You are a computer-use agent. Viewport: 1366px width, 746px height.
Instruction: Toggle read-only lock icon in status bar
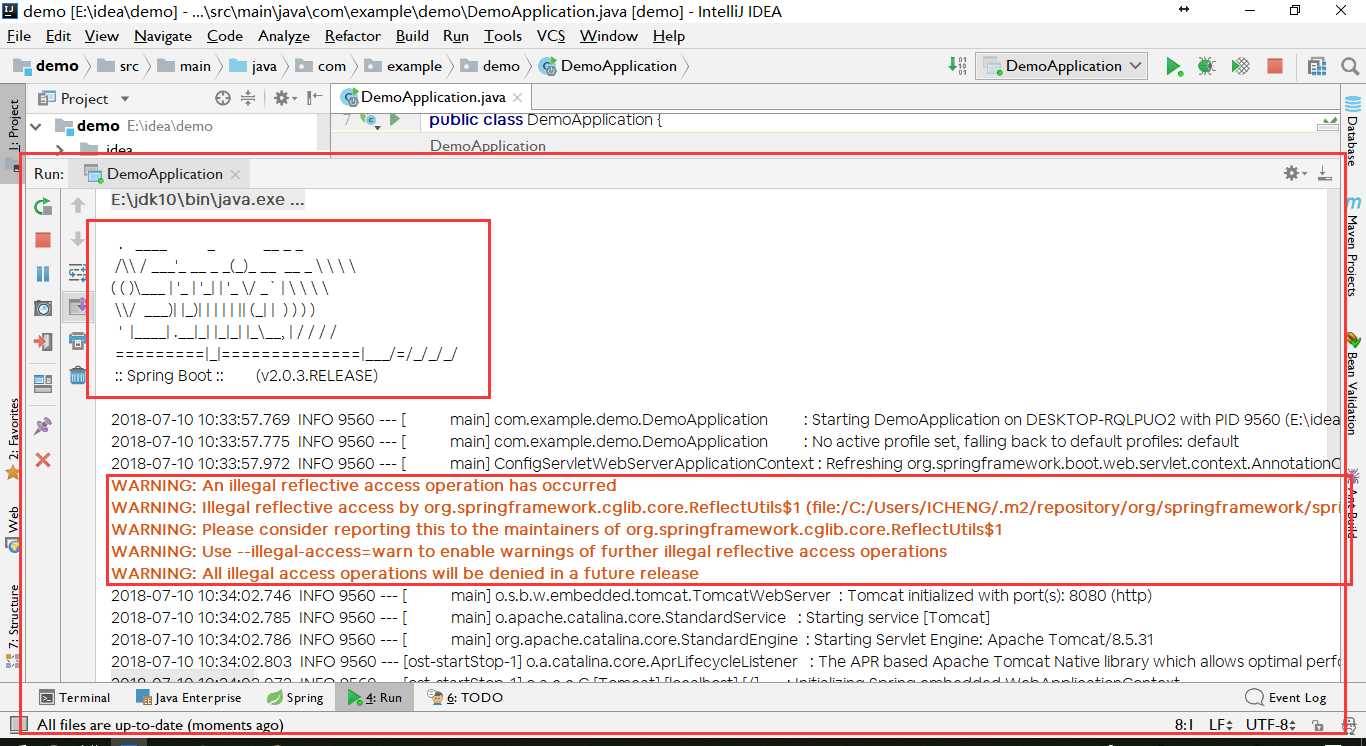[x=1319, y=725]
